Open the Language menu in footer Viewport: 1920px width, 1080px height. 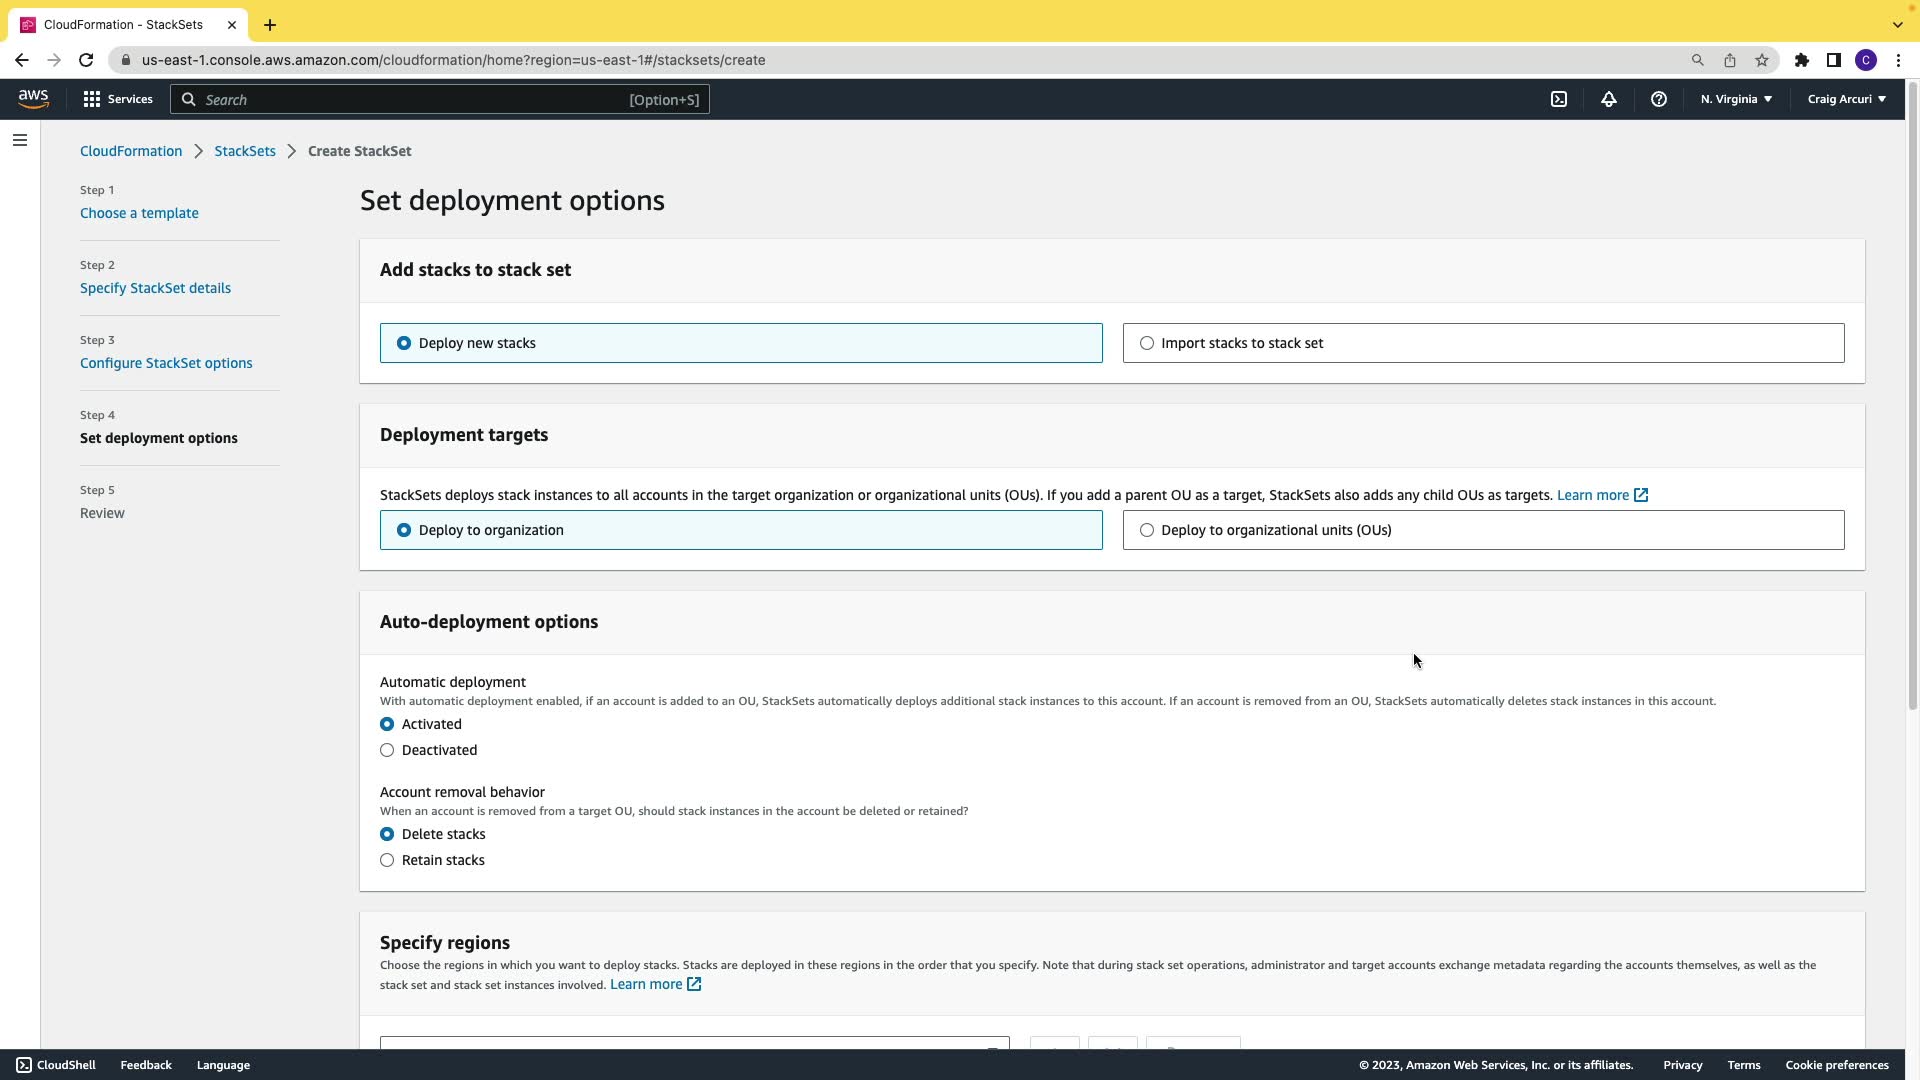(223, 1065)
